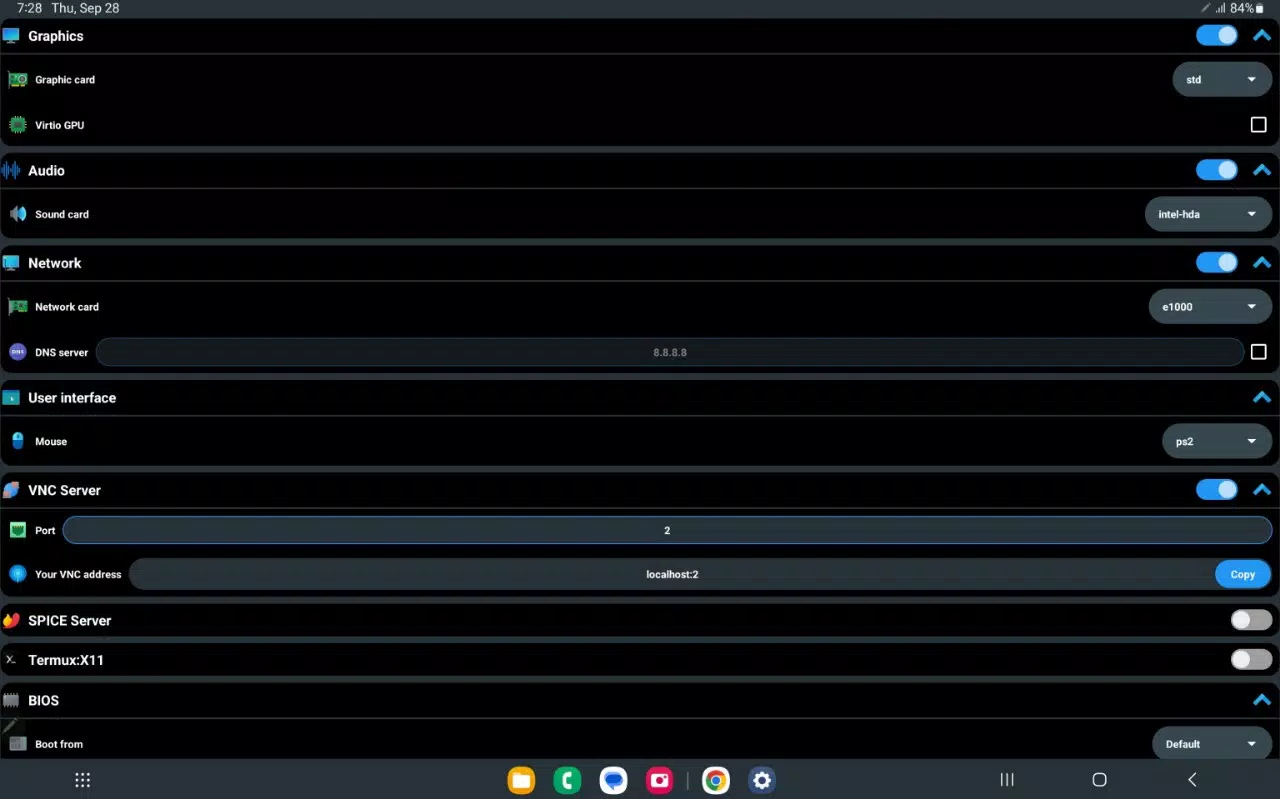Tap the recent apps navigation button
This screenshot has width=1280, height=799.
1007,780
